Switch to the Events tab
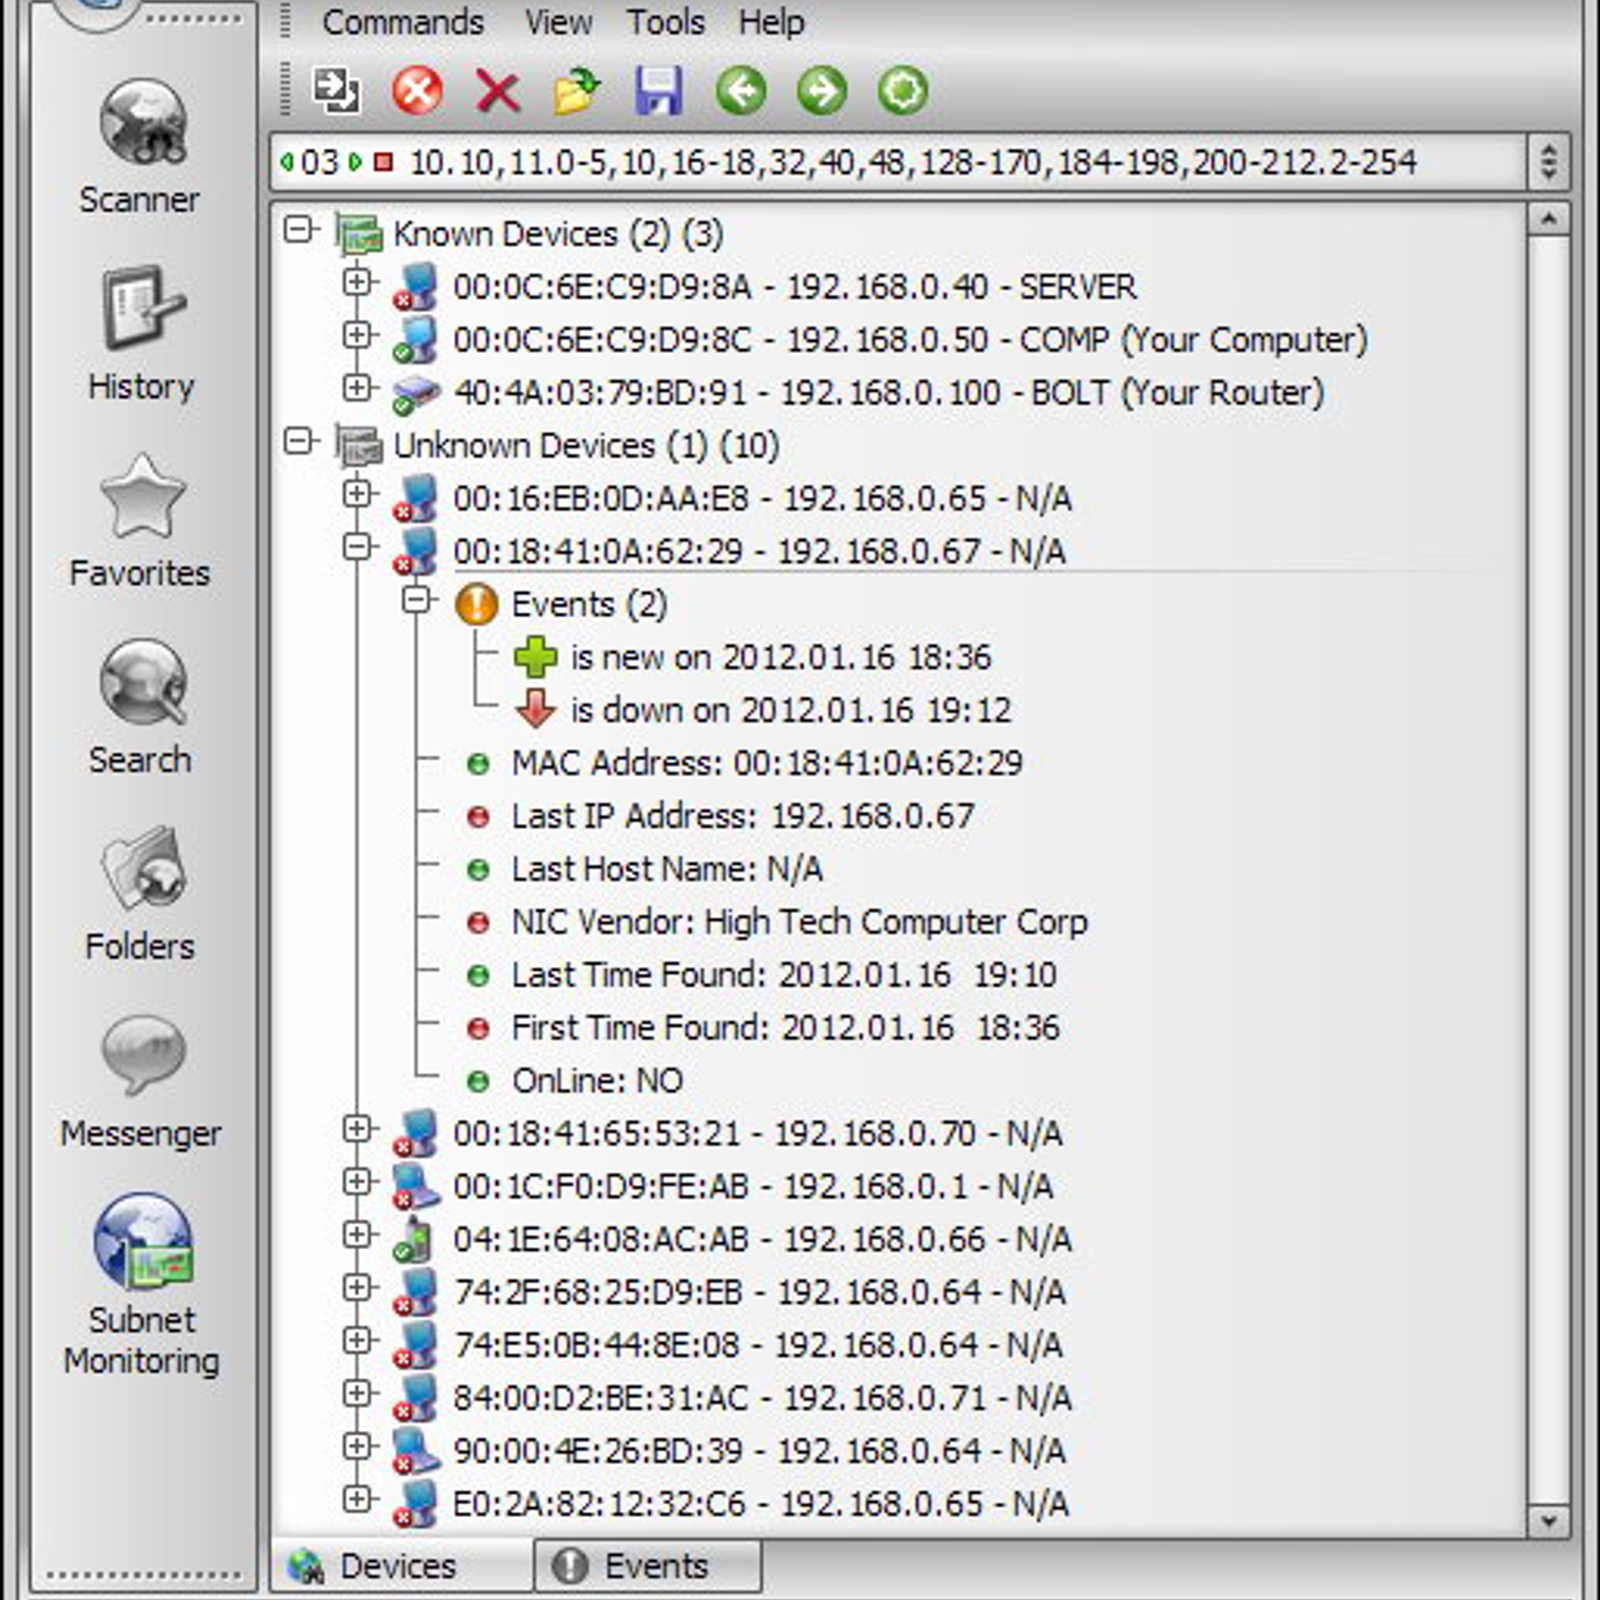Image resolution: width=1600 pixels, height=1600 pixels. click(x=648, y=1566)
